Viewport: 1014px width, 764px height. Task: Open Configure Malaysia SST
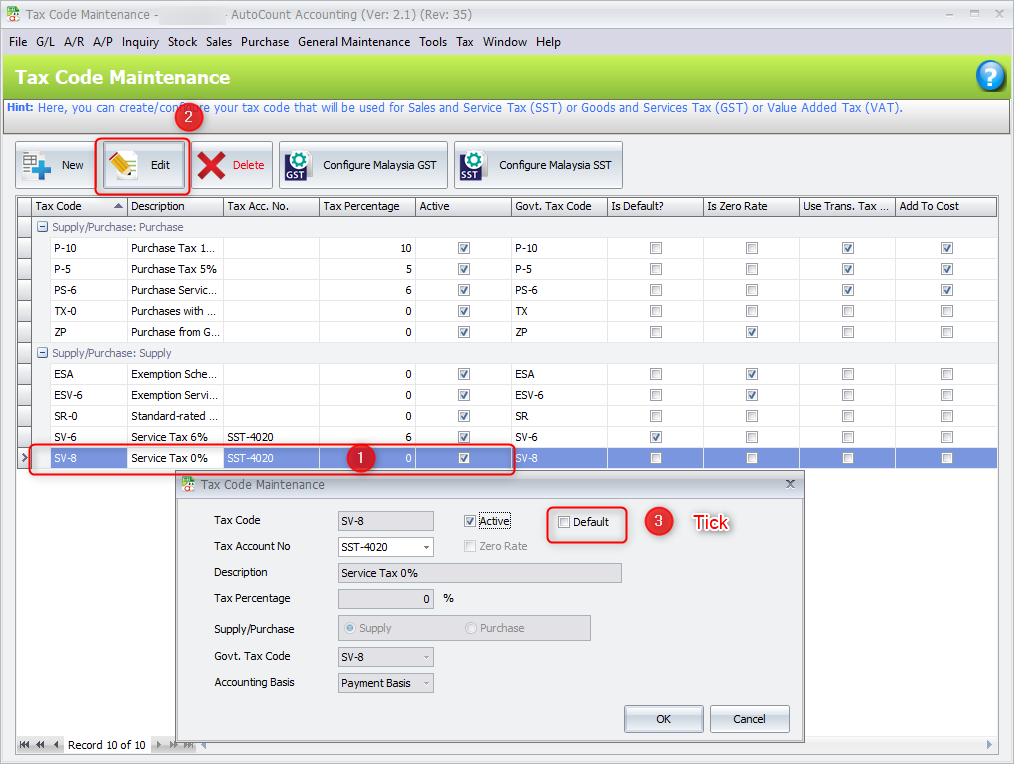[538, 165]
